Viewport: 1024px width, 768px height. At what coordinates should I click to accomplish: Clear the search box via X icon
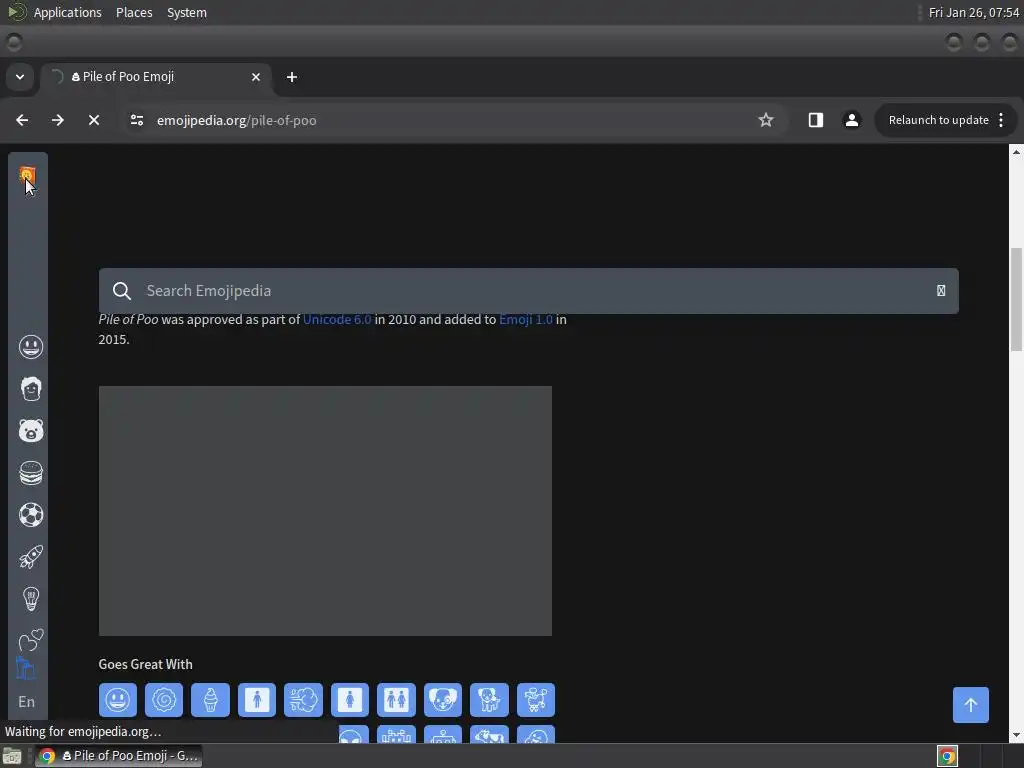(x=941, y=291)
